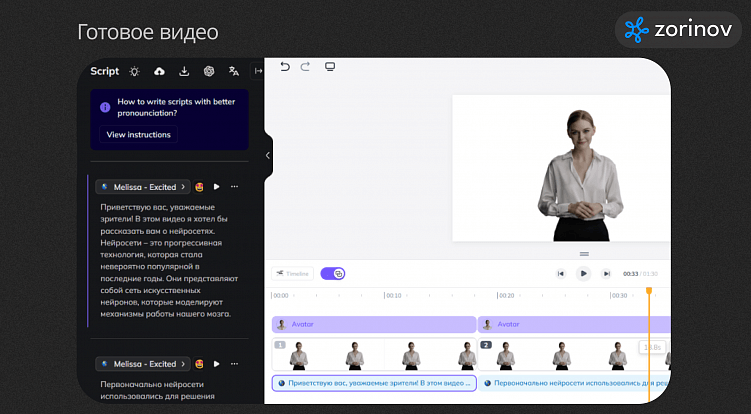The image size is (751, 414).
Task: Toggle the purple switch next to Timeline
Action: 333,274
